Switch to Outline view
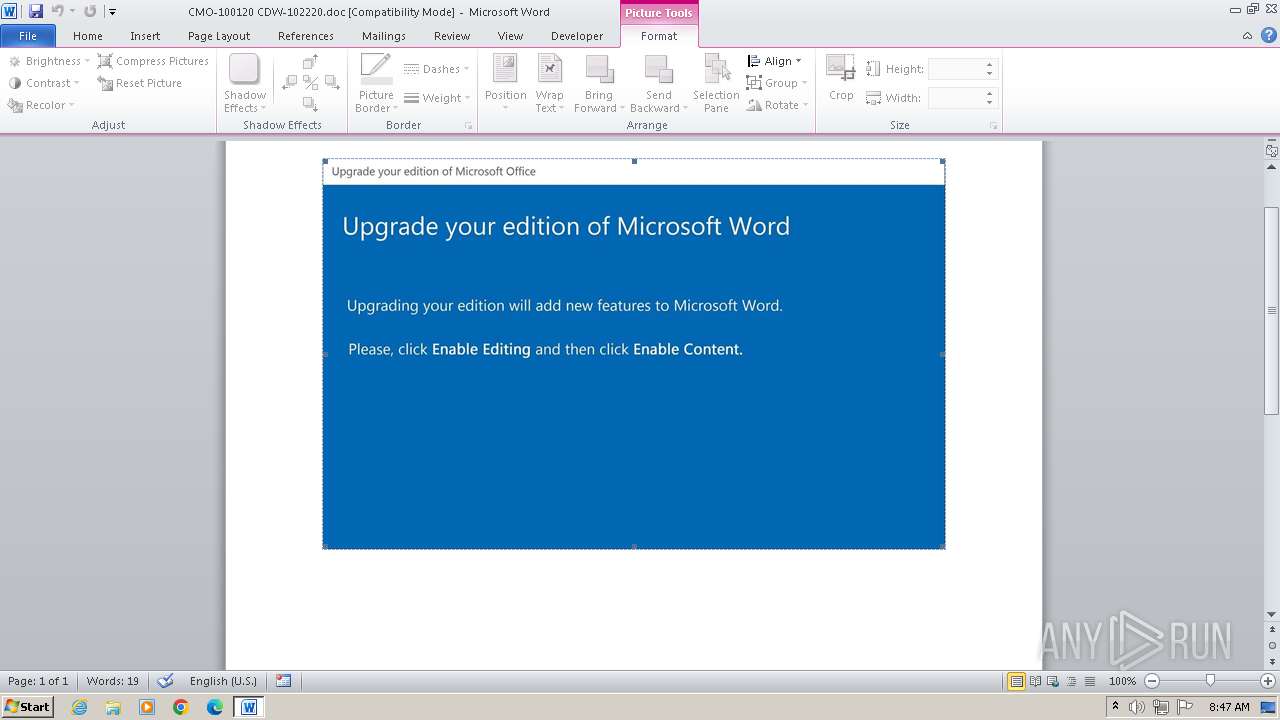 (x=1071, y=681)
